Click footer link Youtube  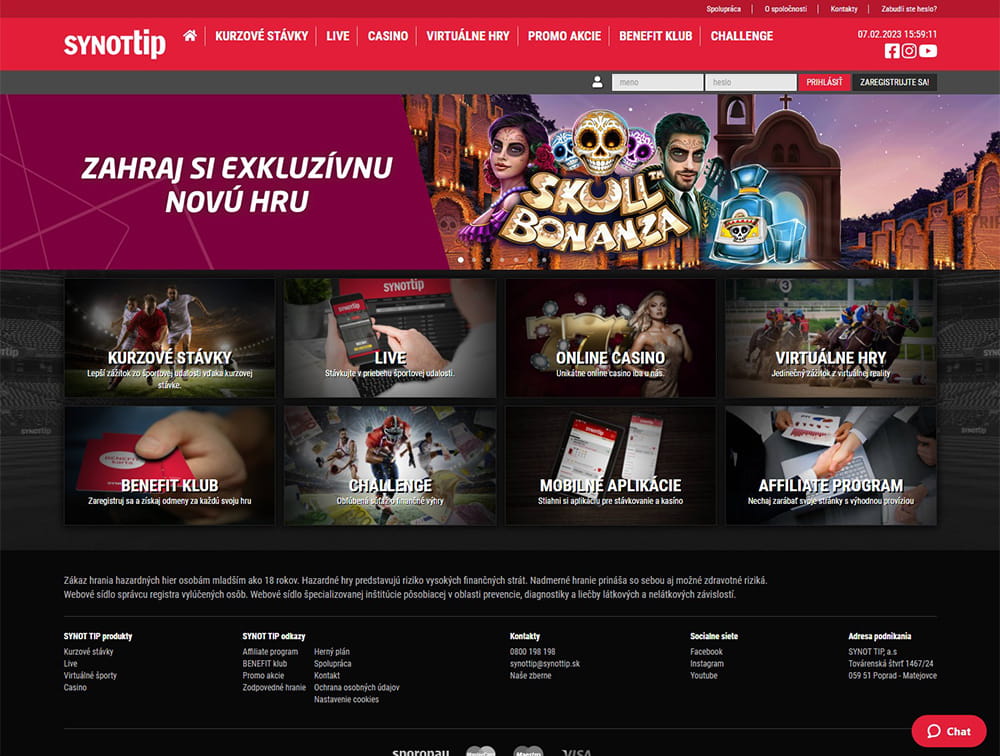[703, 676]
